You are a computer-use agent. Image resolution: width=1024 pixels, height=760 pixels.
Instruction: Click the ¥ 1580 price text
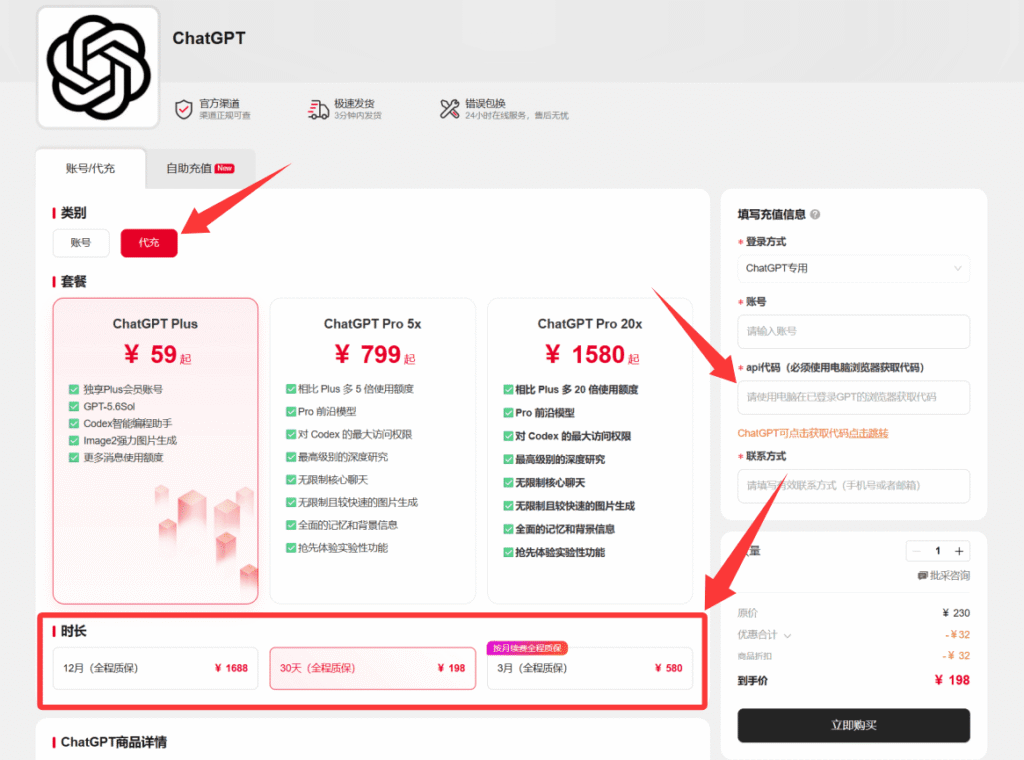coord(592,355)
